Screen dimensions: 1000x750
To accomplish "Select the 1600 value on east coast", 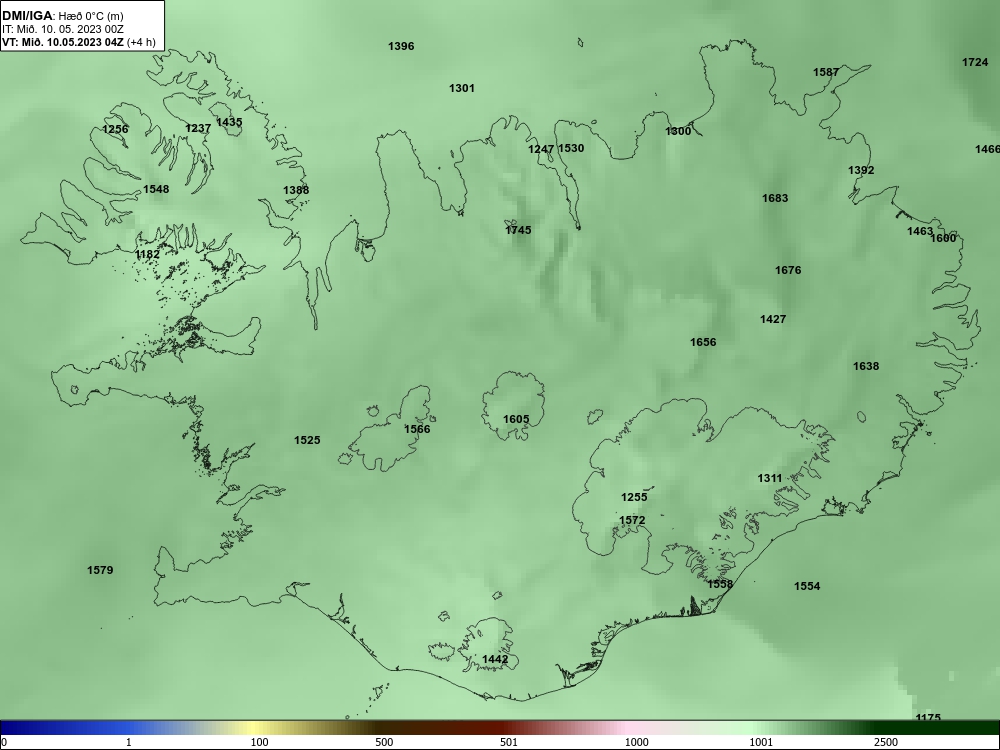I will [x=943, y=238].
